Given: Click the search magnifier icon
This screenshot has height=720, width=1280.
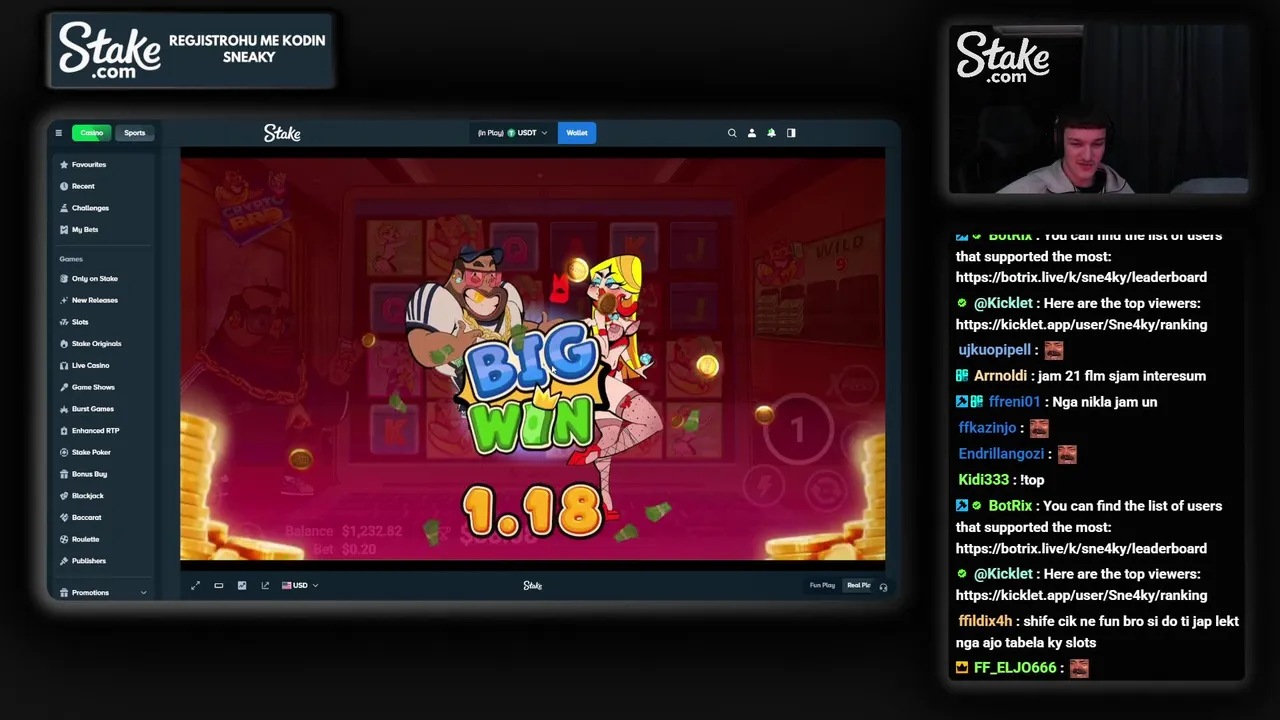Looking at the screenshot, I should point(732,133).
